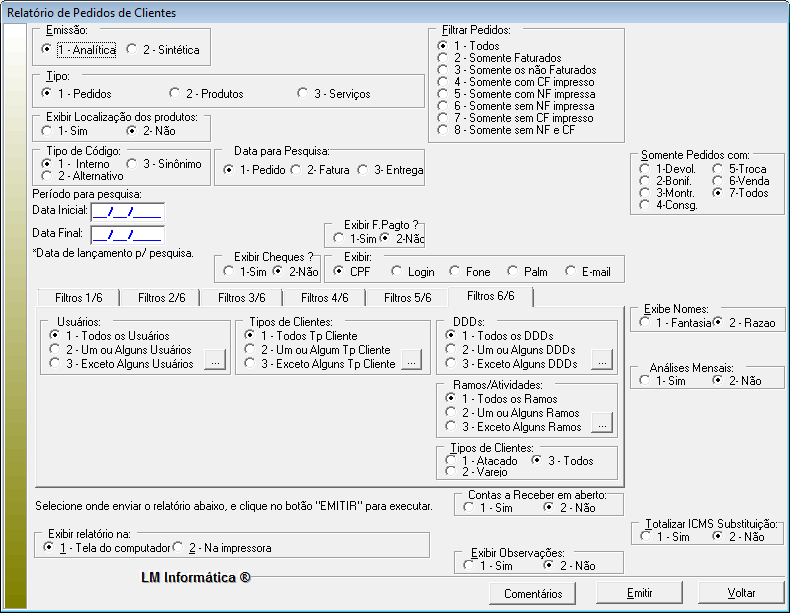Enable '1-Sim' for Exibir Cheques
790x613 pixels.
[229, 271]
